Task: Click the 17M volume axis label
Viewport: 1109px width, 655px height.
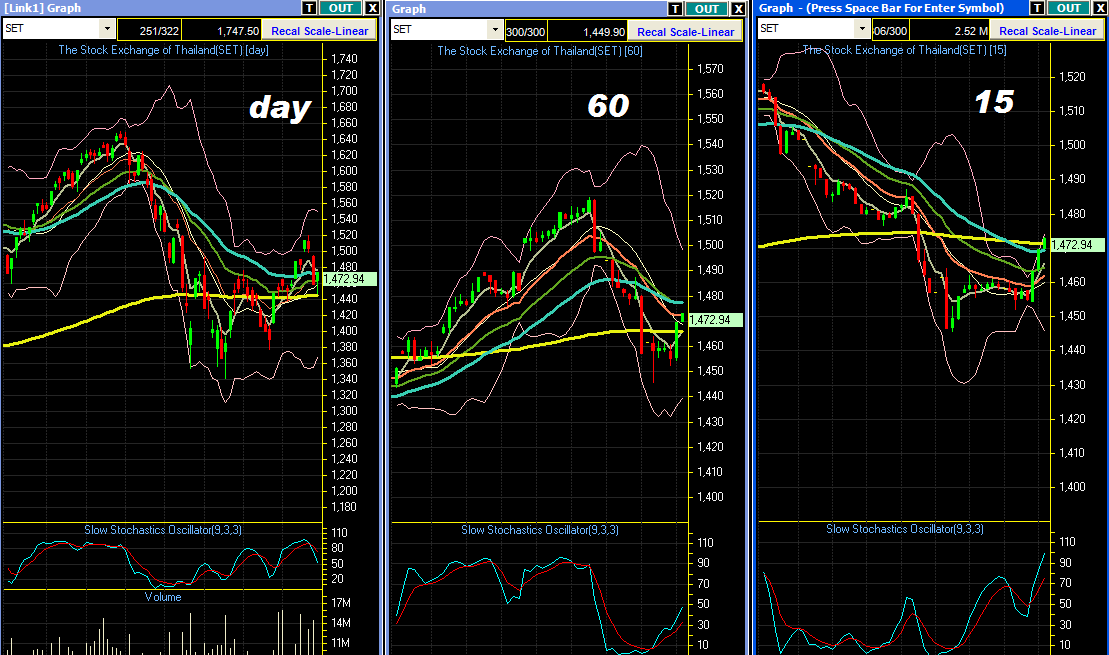Action: point(341,603)
